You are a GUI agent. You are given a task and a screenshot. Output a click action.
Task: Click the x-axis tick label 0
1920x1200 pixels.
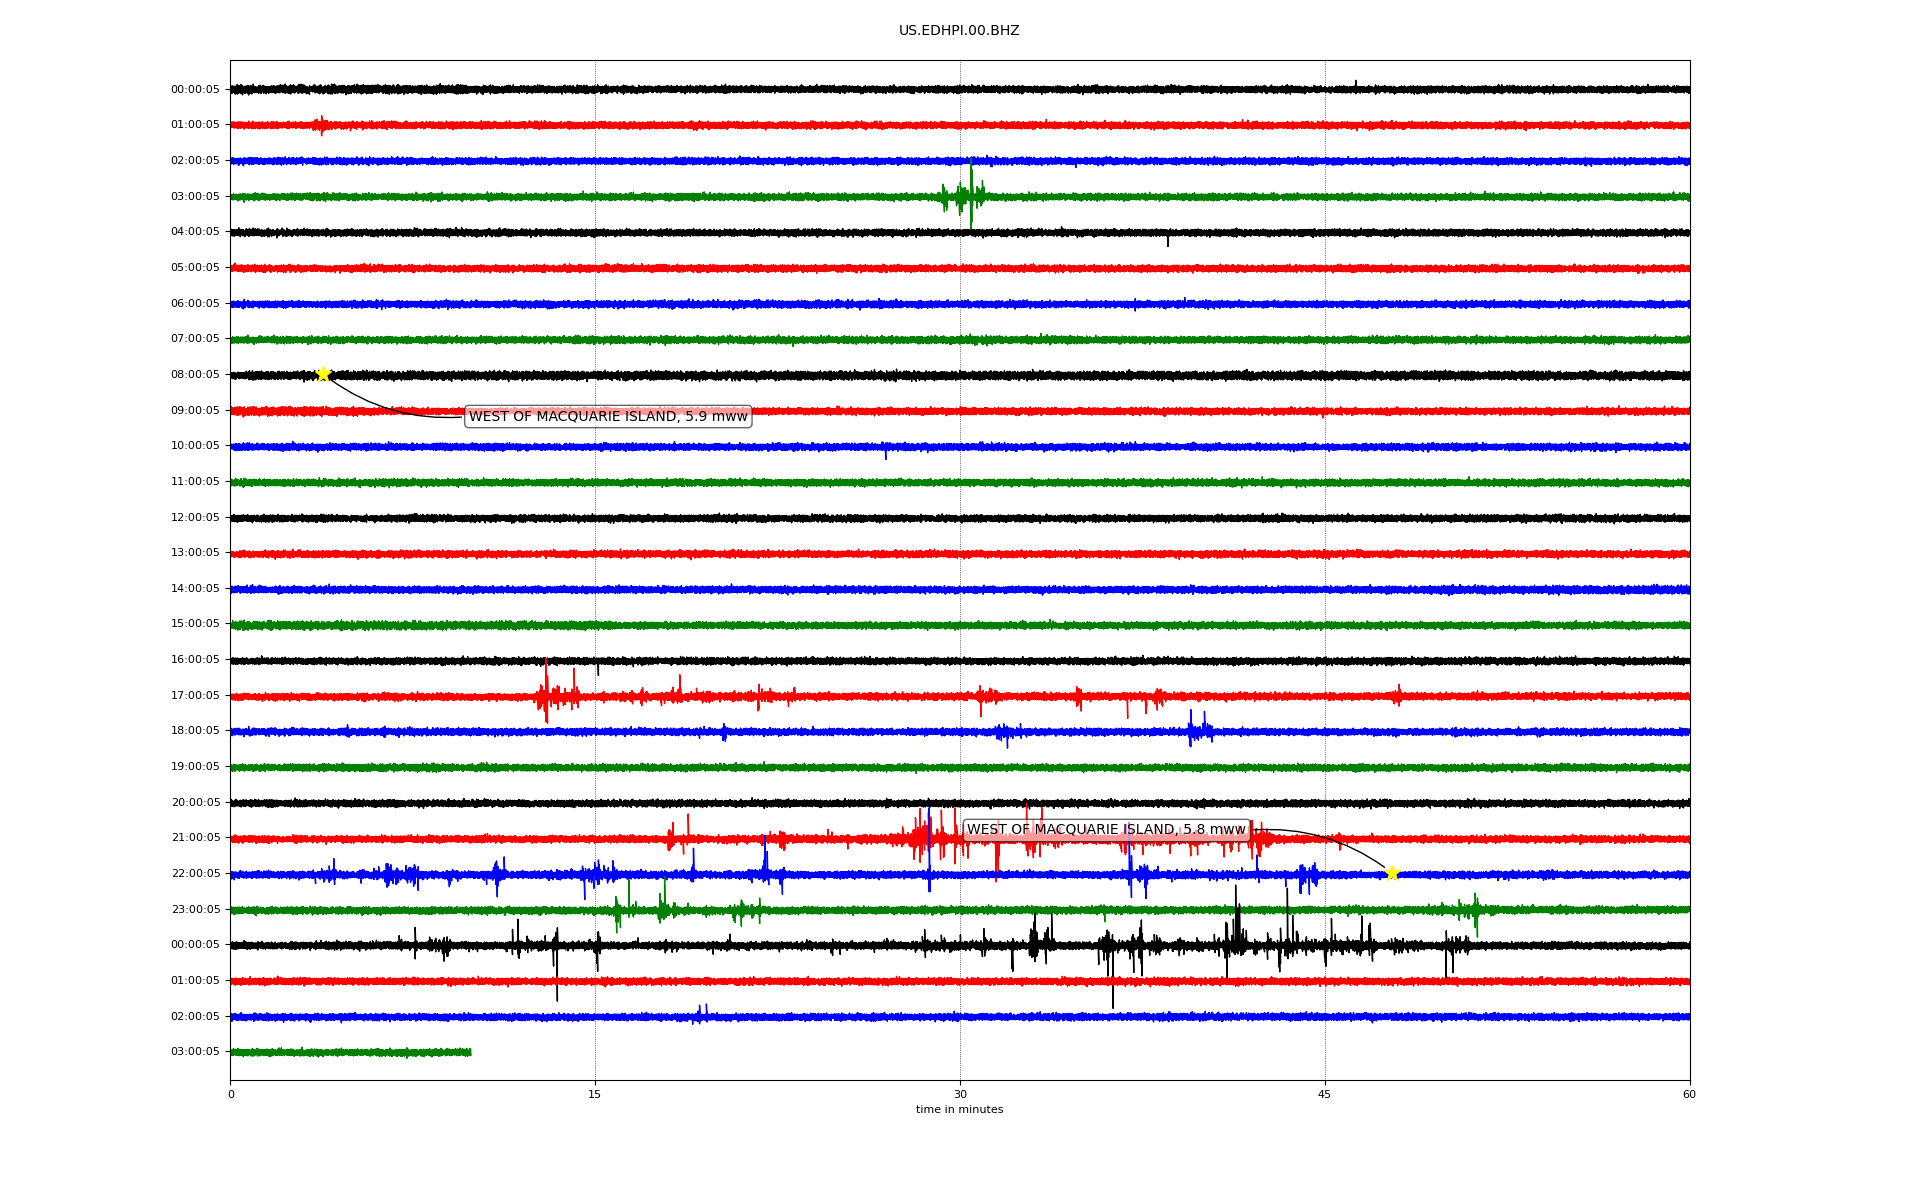pyautogui.click(x=231, y=1094)
